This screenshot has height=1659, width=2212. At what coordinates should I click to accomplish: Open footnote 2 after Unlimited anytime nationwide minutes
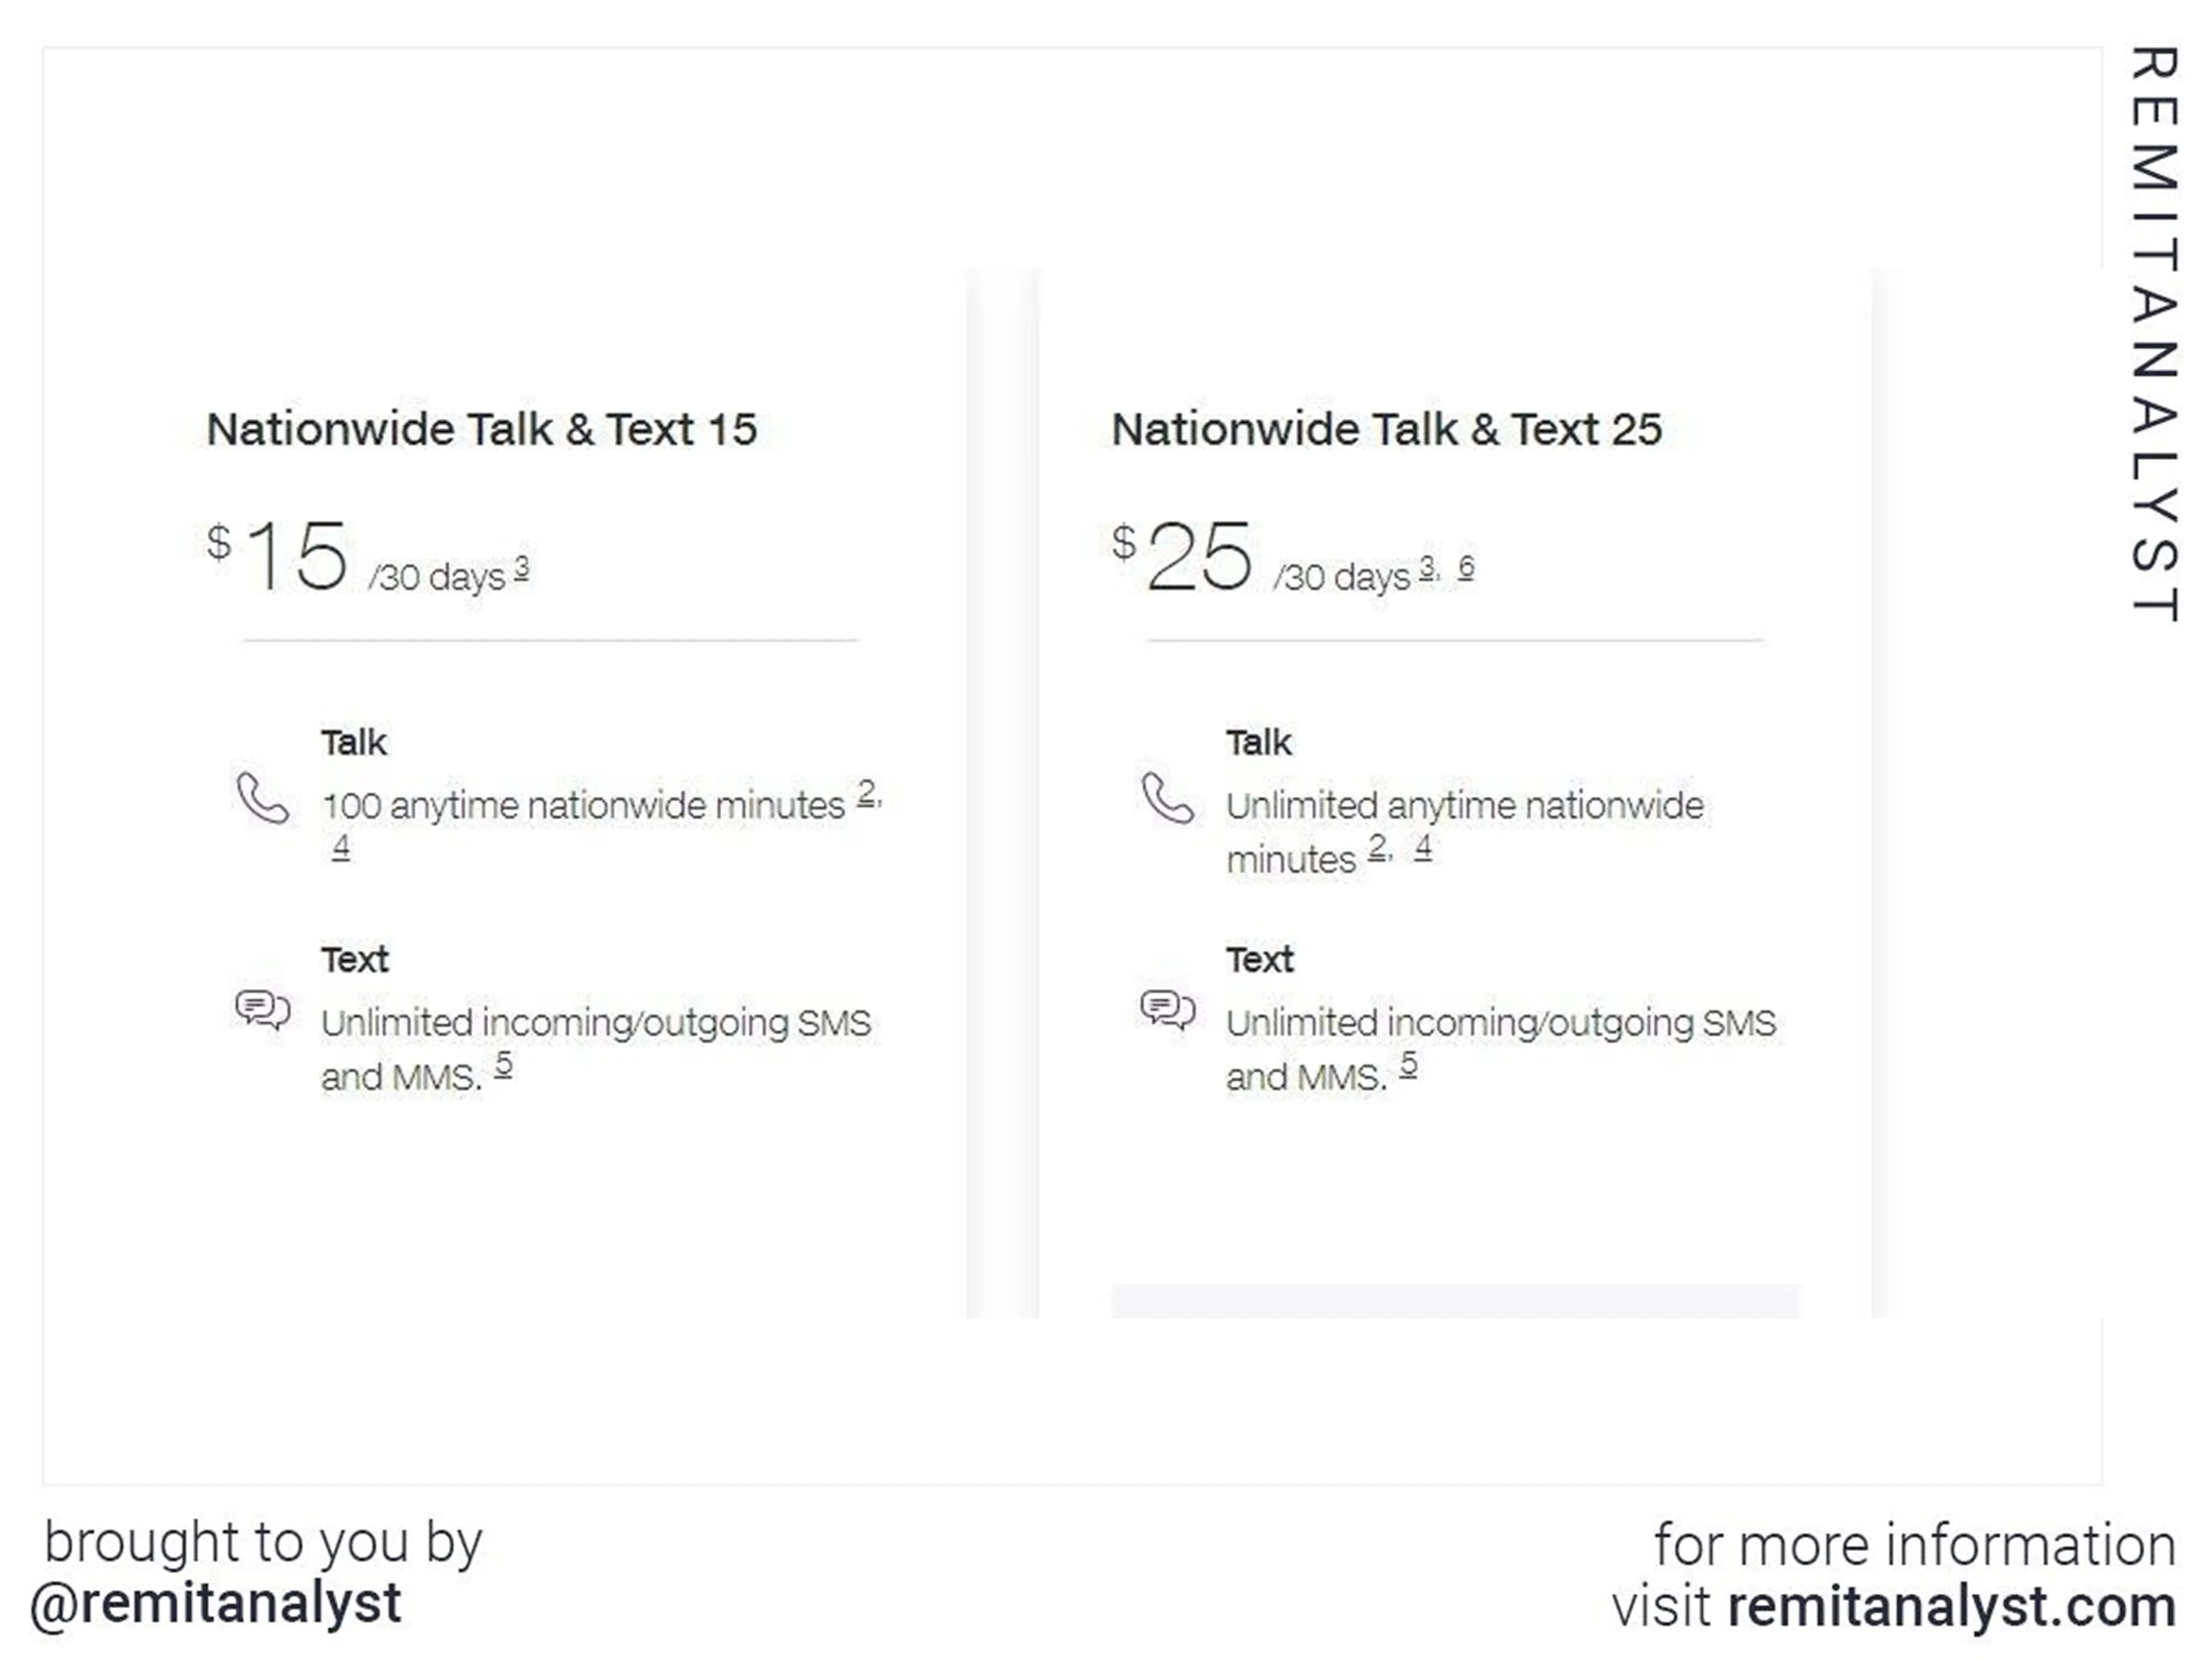coord(1377,848)
